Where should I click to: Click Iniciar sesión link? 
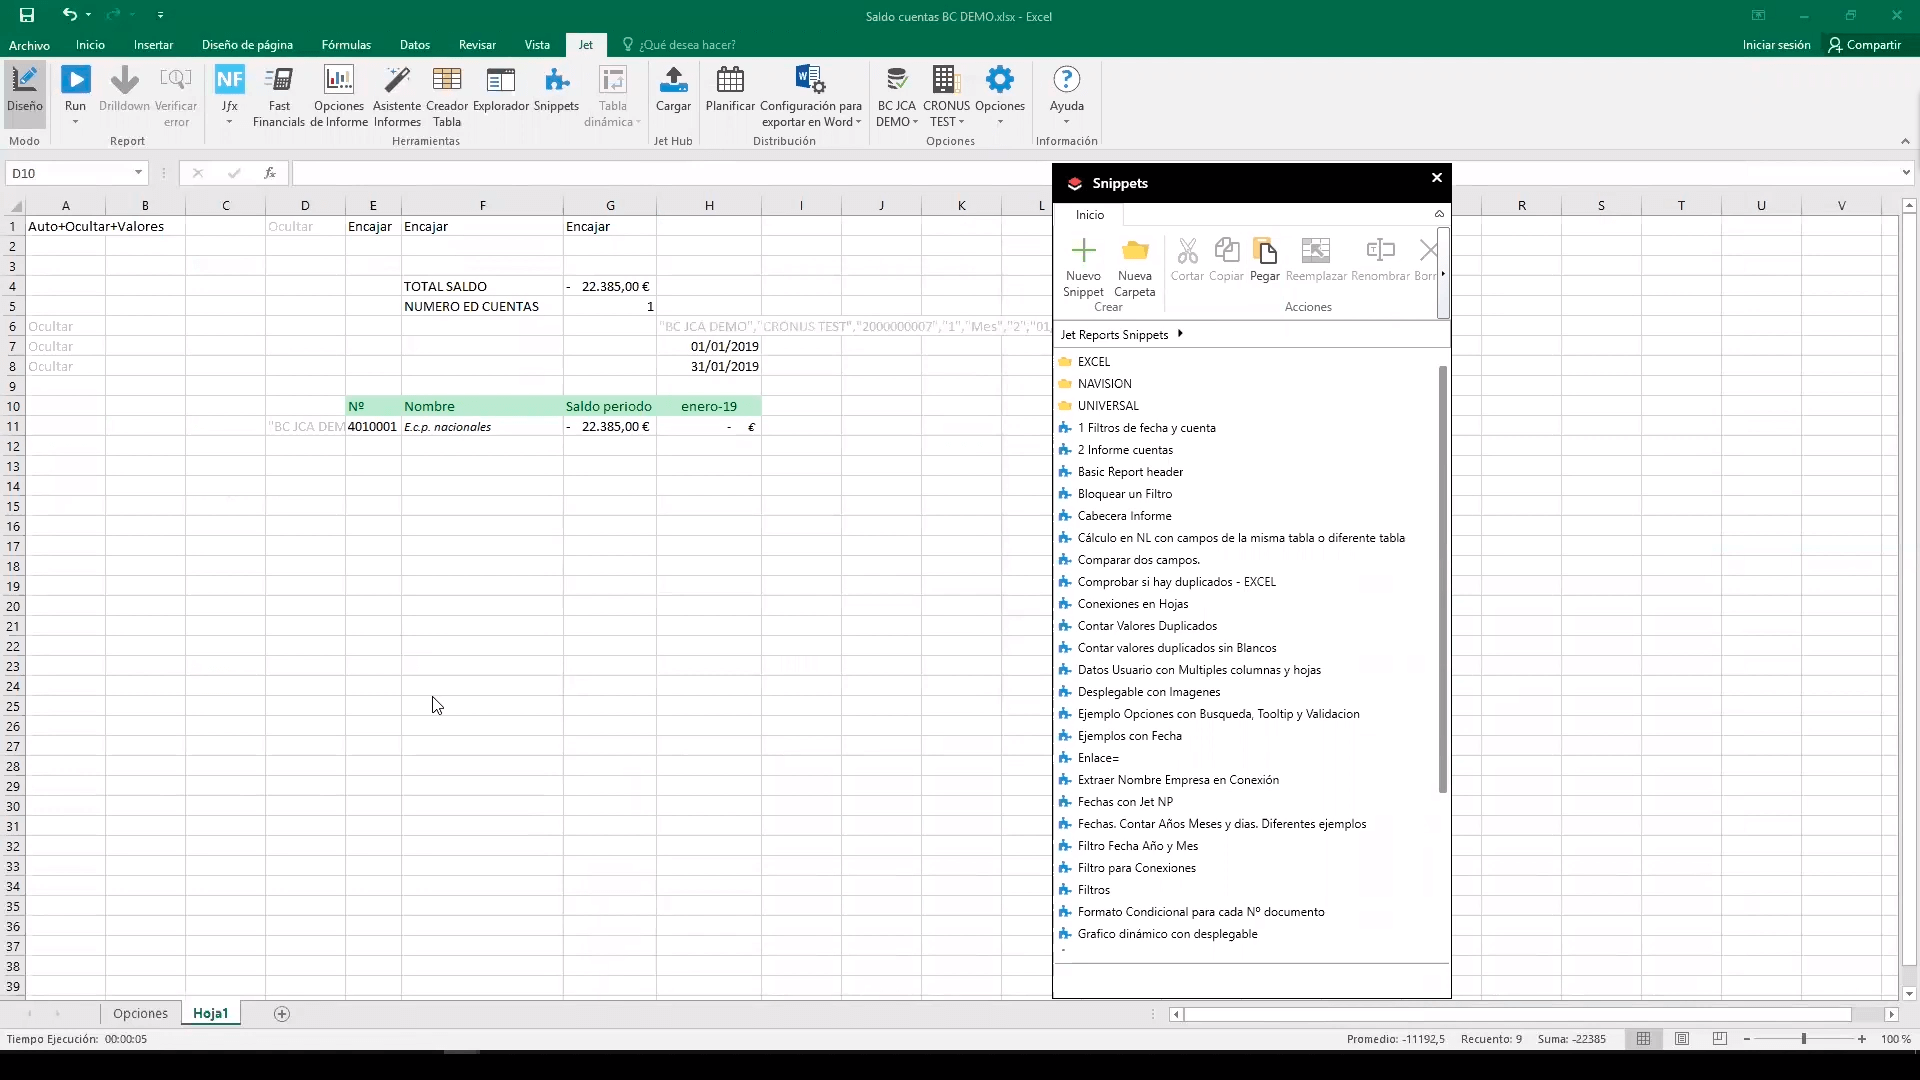[1776, 45]
